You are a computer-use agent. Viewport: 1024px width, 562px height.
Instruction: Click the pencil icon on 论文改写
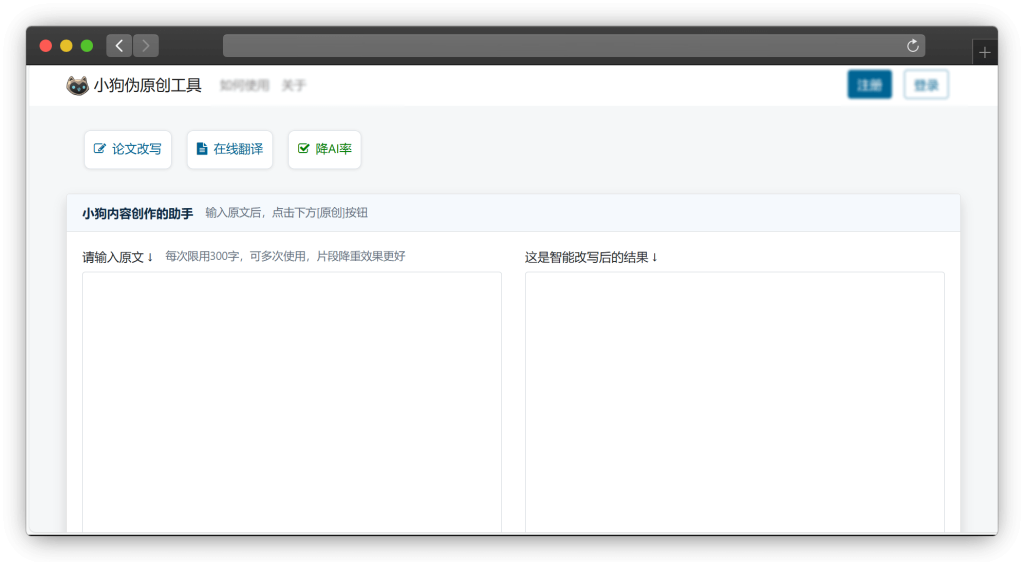100,149
